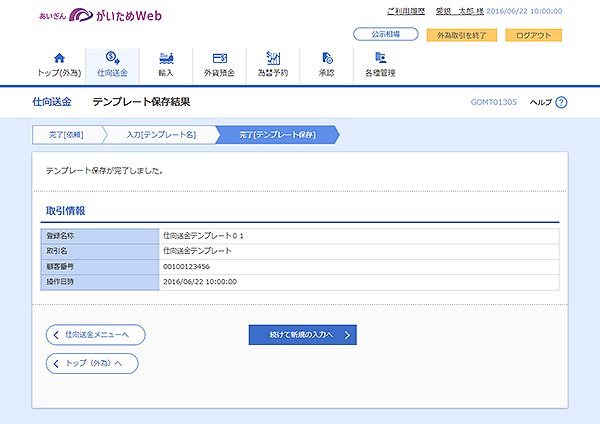Viewport: 600px width, 424px height.
Task: Select the 完了[依頼] step
Action: [66, 135]
